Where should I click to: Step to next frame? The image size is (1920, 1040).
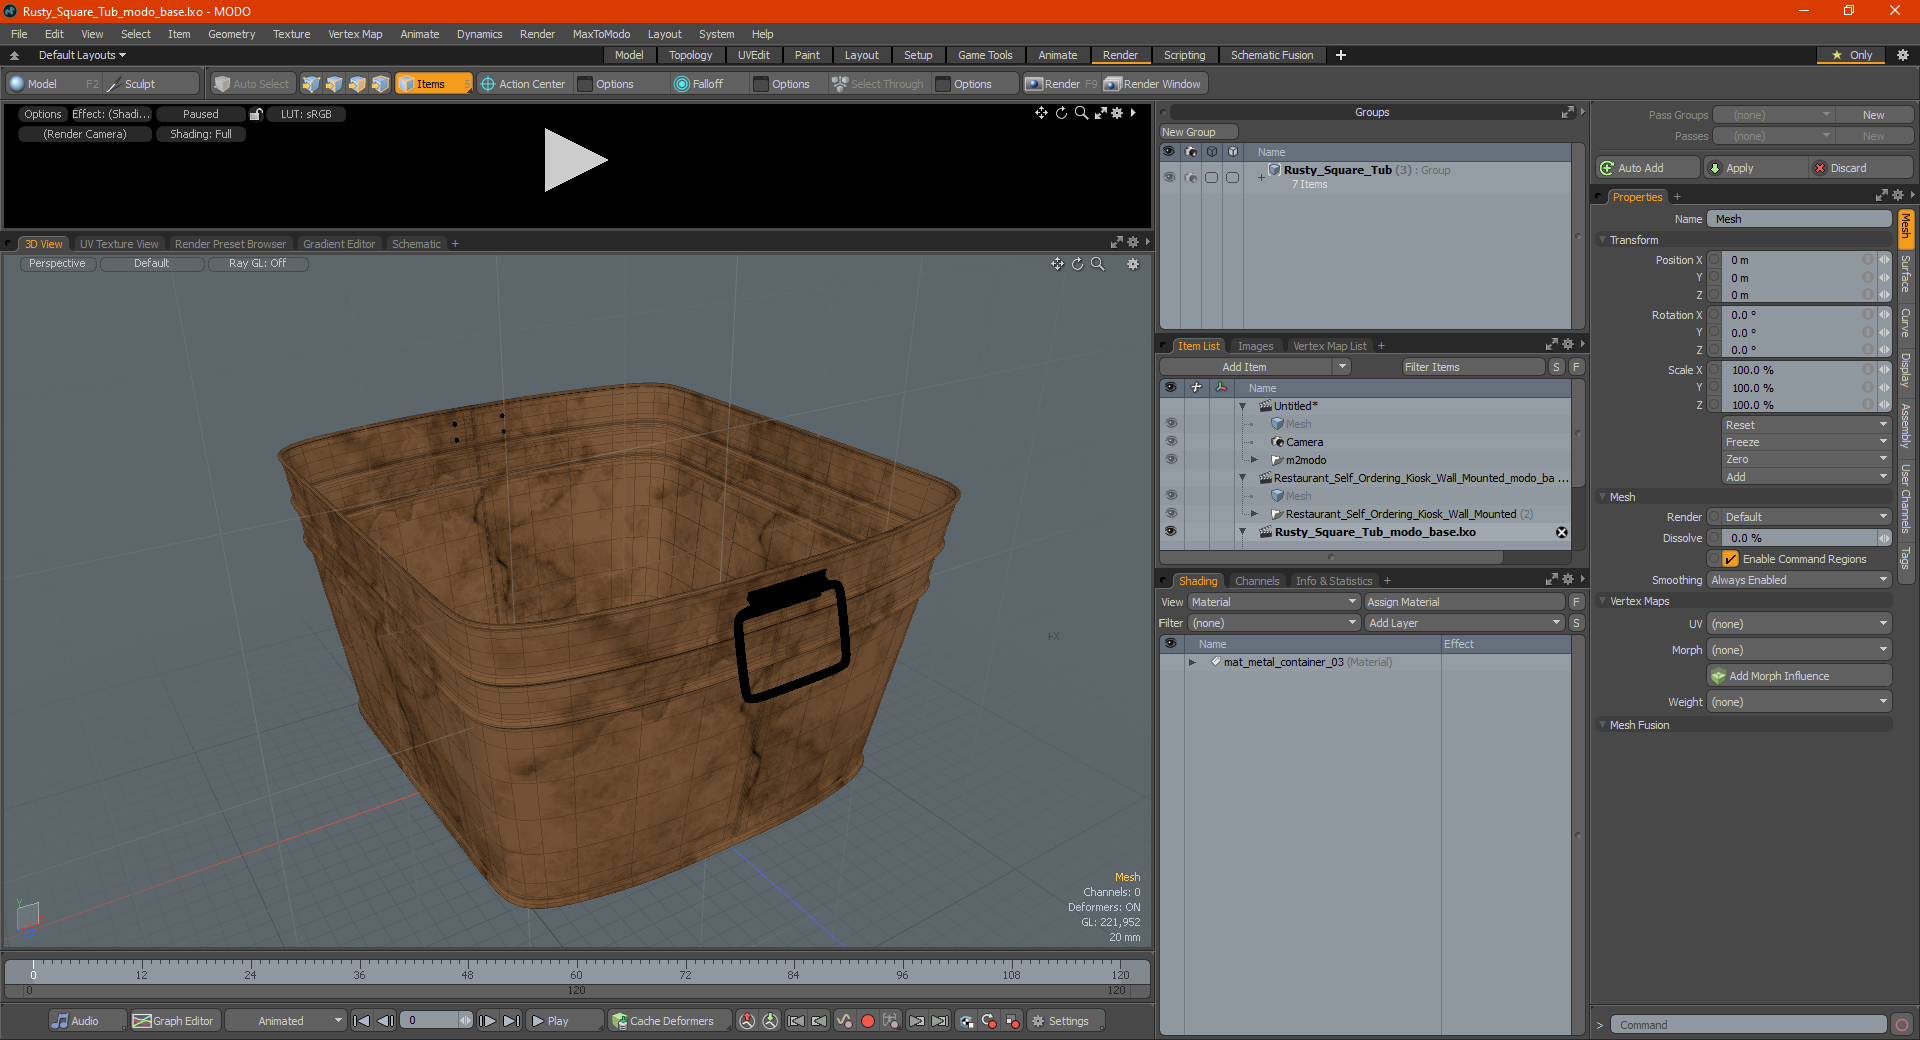tap(487, 1021)
